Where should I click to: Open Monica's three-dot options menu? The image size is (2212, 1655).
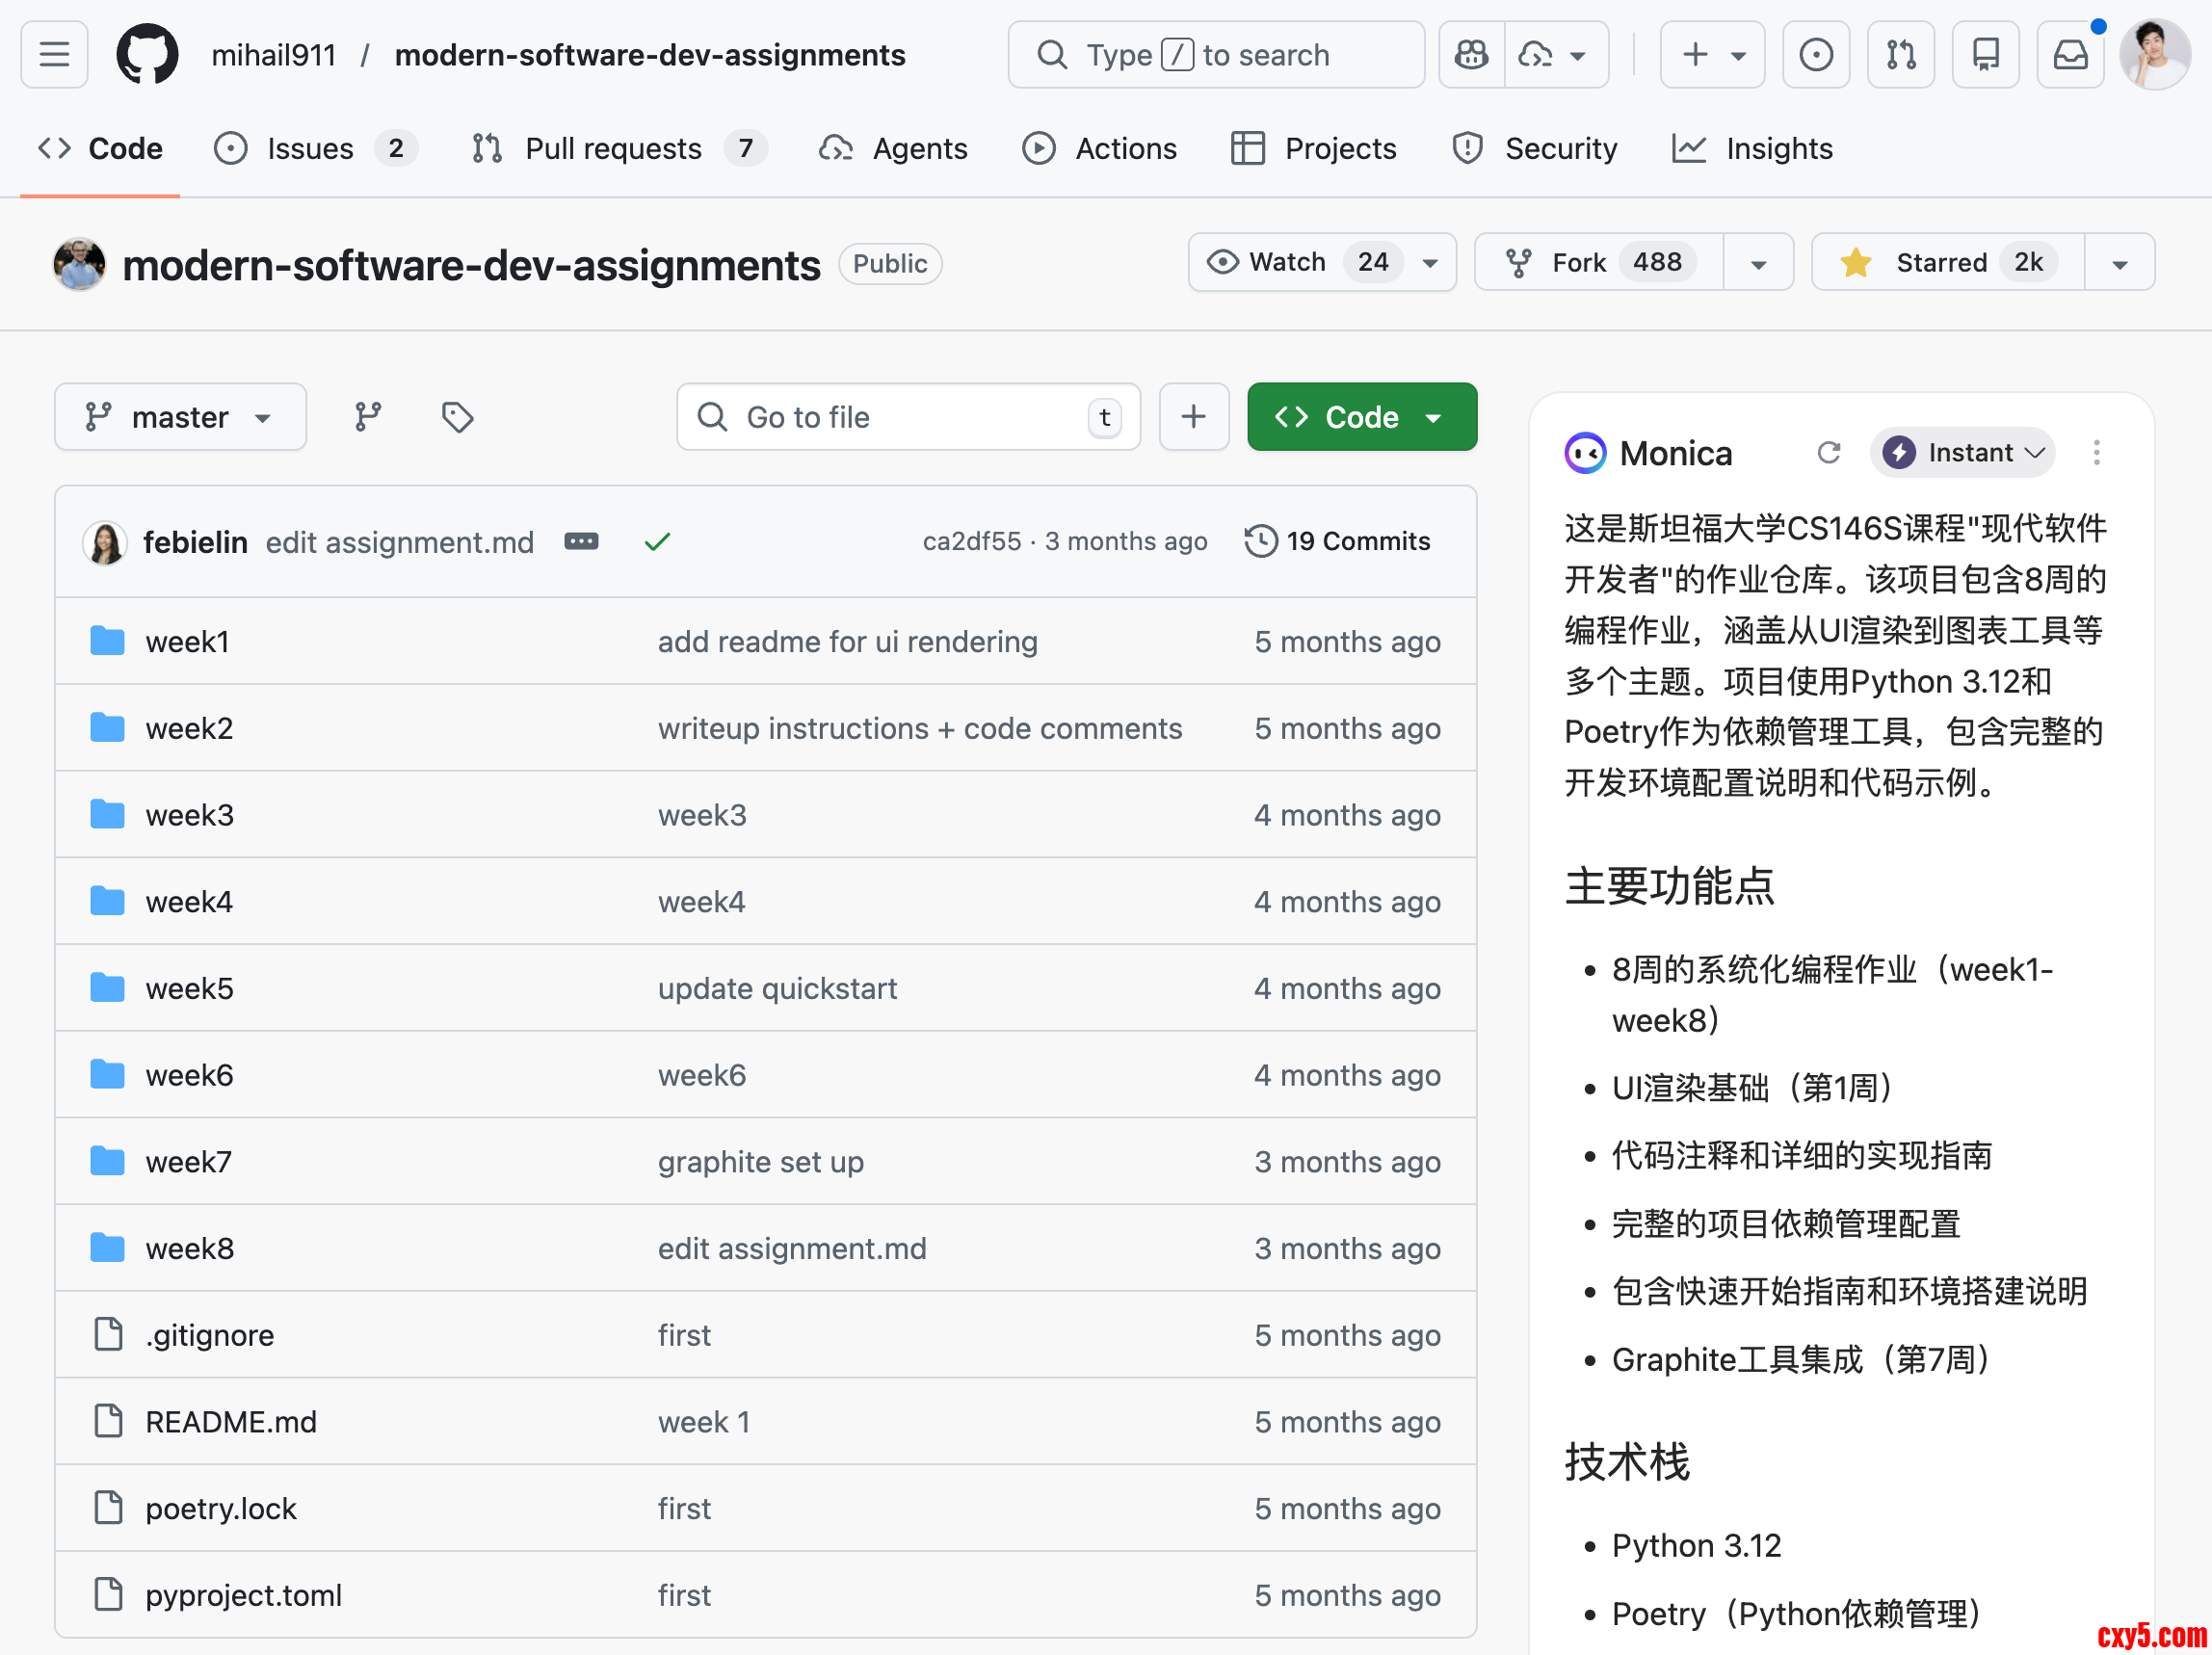click(2096, 453)
